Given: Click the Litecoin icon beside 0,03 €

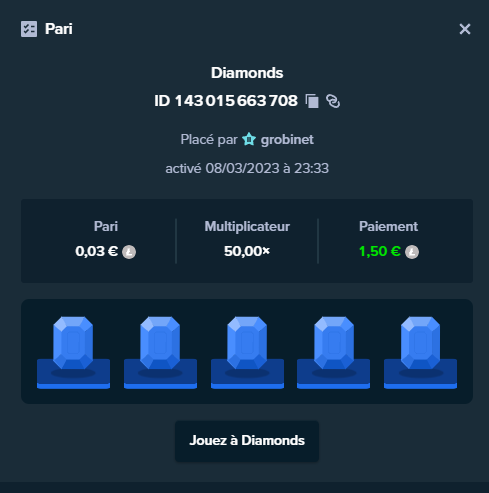Looking at the screenshot, I should tap(129, 252).
